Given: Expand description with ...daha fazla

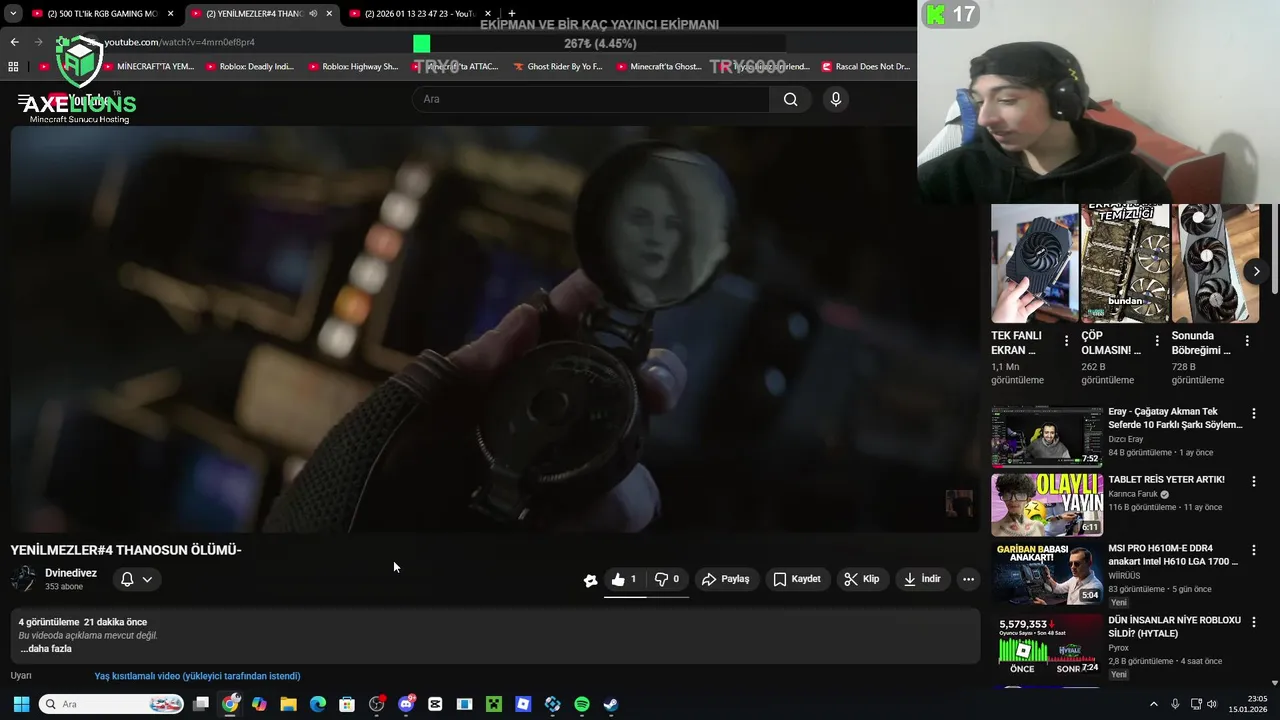Looking at the screenshot, I should click(x=46, y=649).
